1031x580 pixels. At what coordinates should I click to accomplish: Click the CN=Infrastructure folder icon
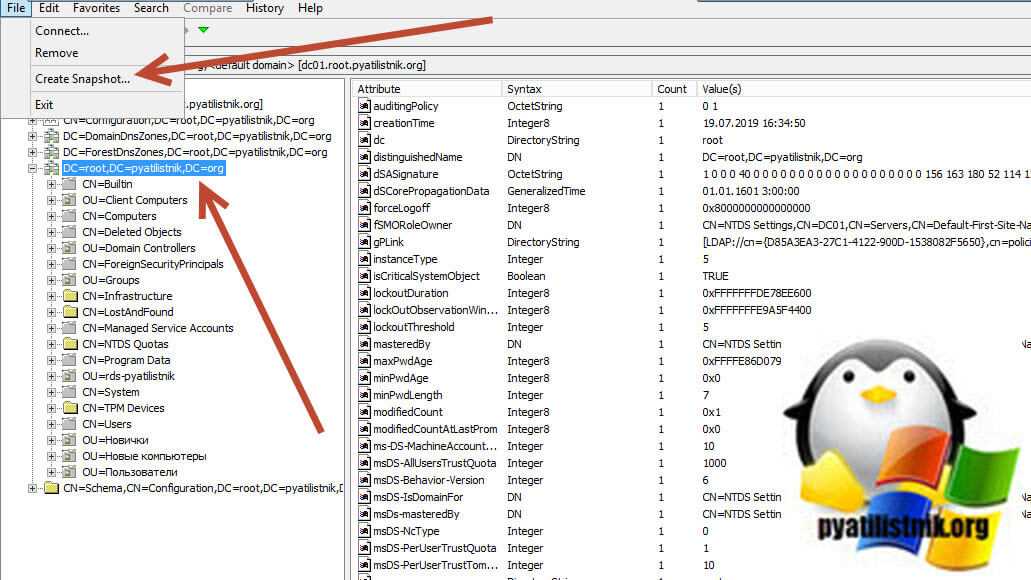pyautogui.click(x=70, y=296)
